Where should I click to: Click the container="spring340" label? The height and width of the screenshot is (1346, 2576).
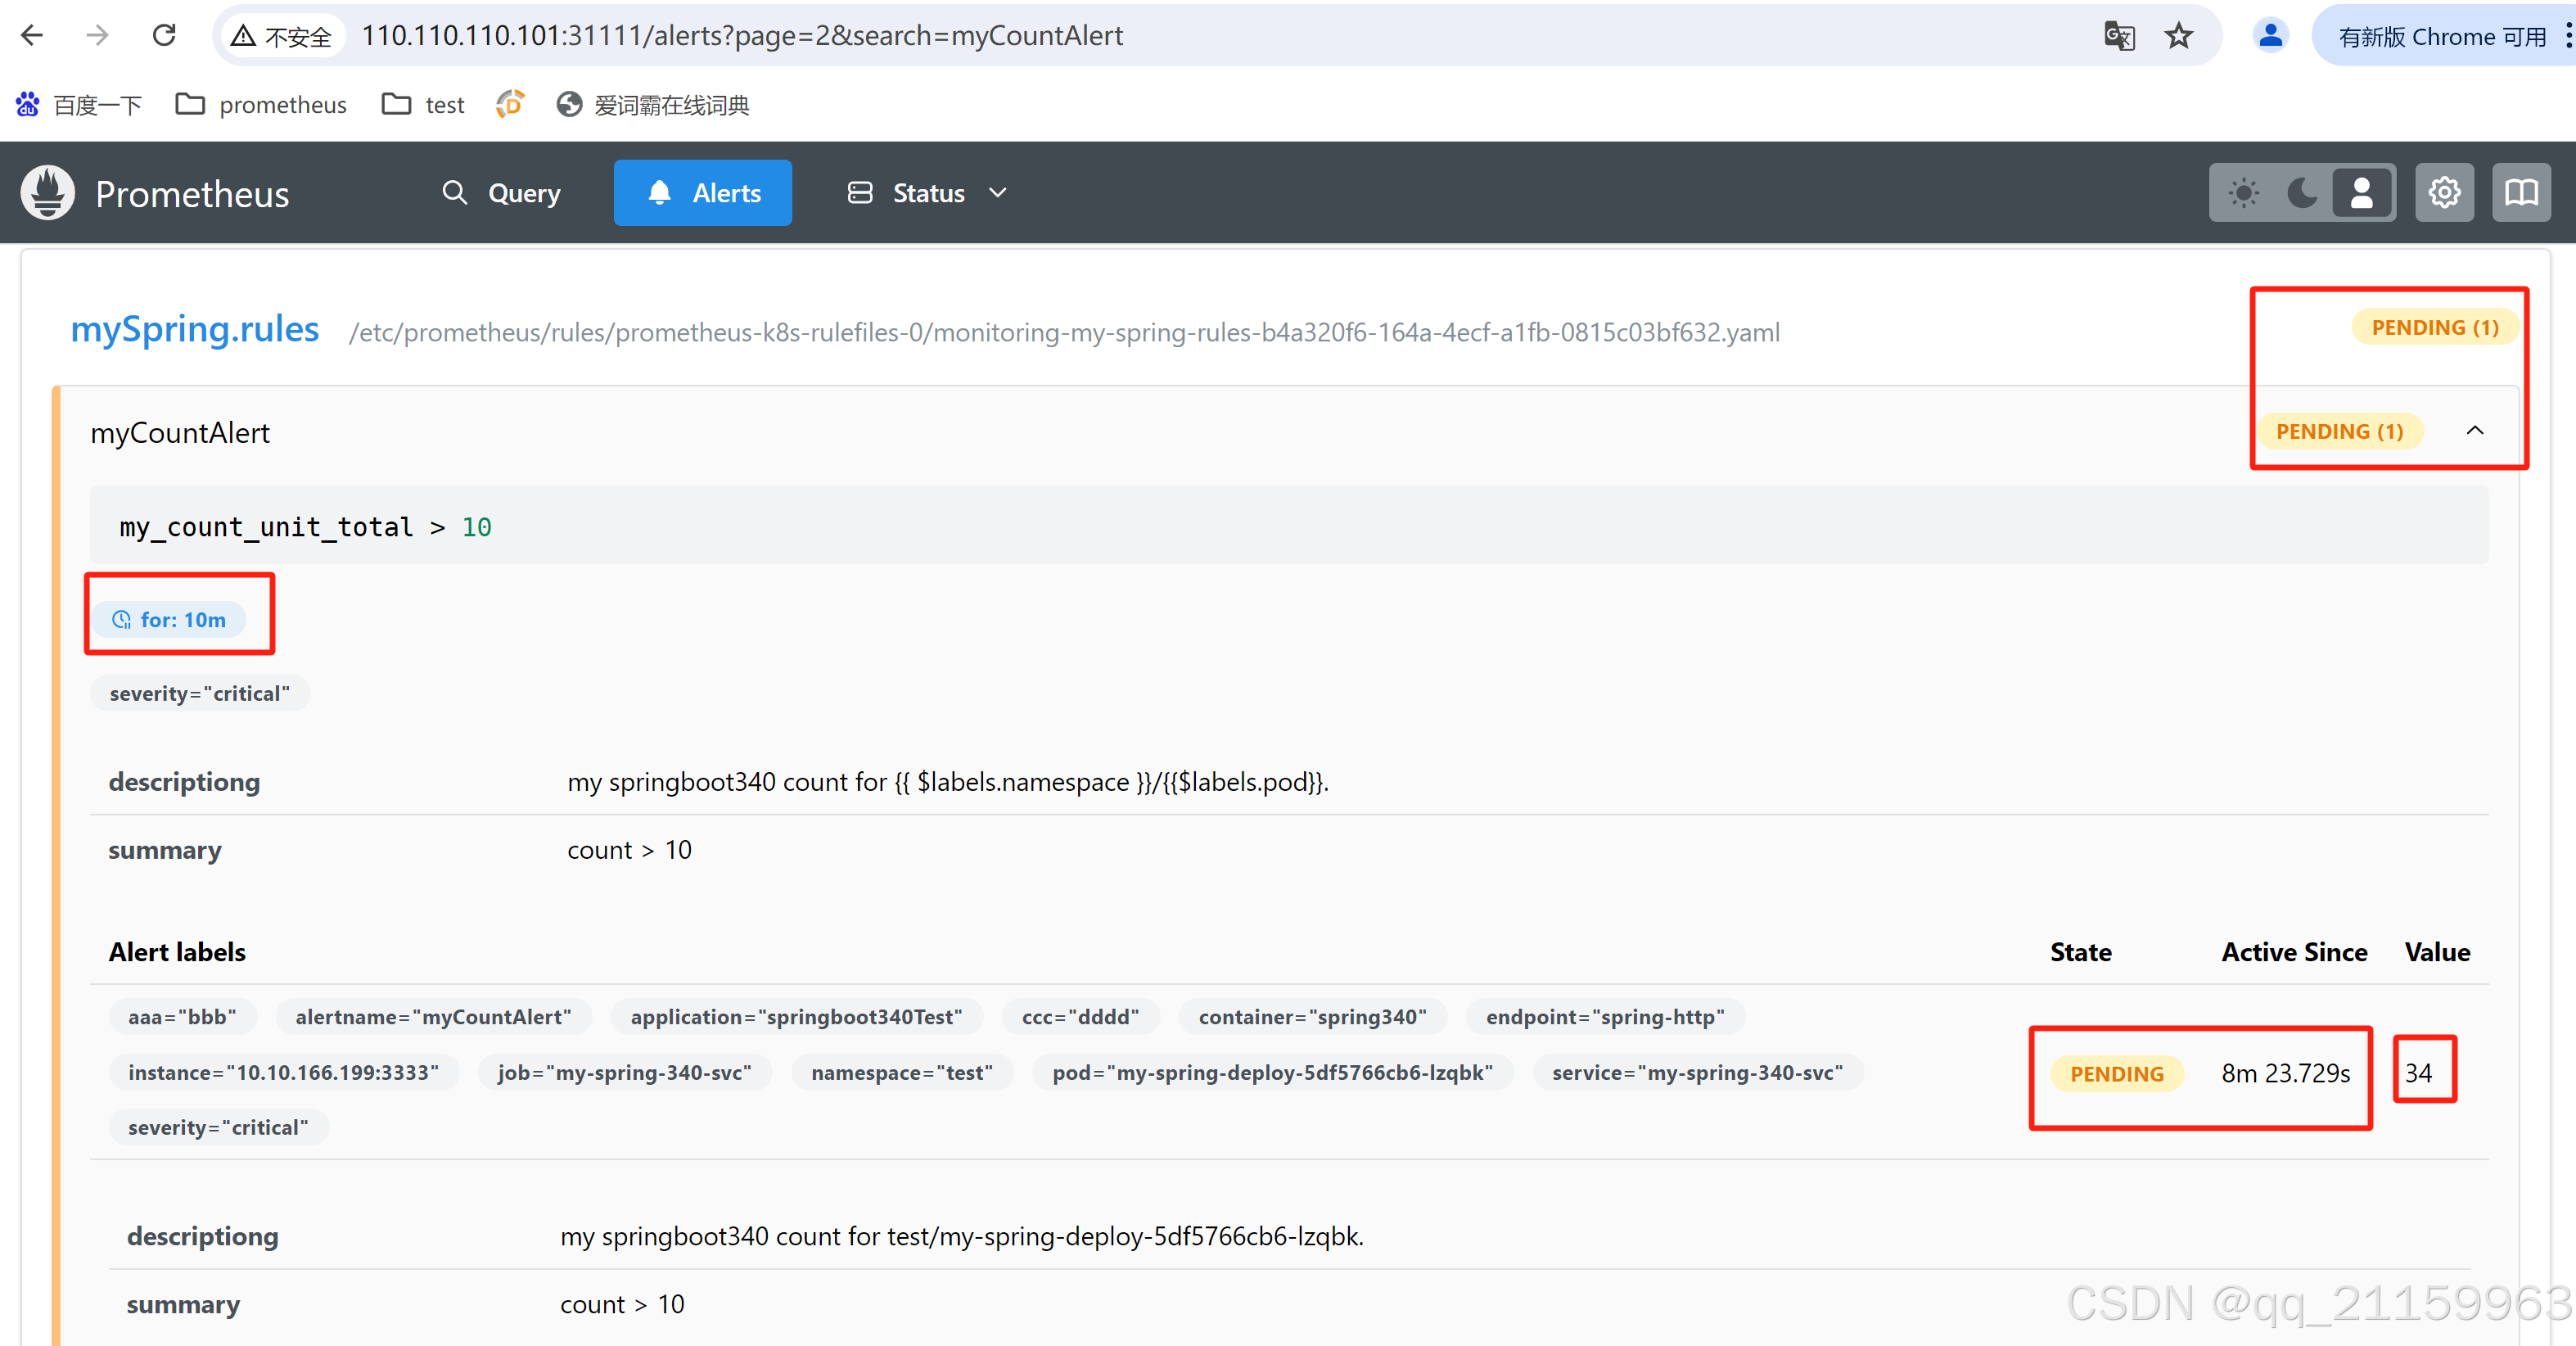pos(1312,1017)
